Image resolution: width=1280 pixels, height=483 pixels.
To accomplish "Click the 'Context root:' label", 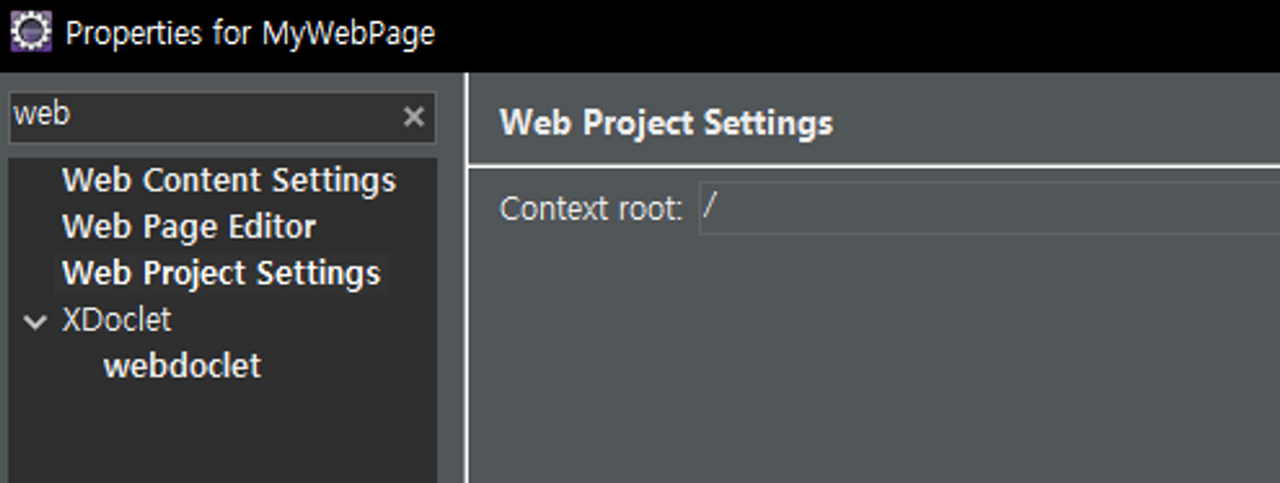I will [591, 209].
